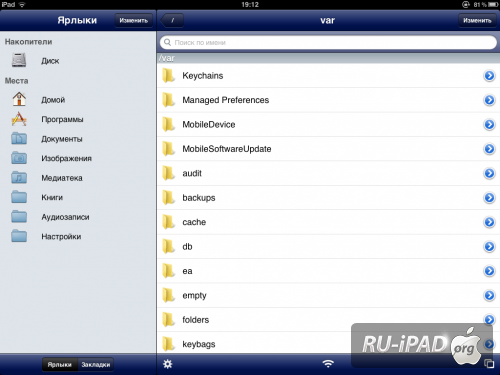Screen dimensions: 500x375
Task: Click the audit folder icon
Action: tap(168, 173)
